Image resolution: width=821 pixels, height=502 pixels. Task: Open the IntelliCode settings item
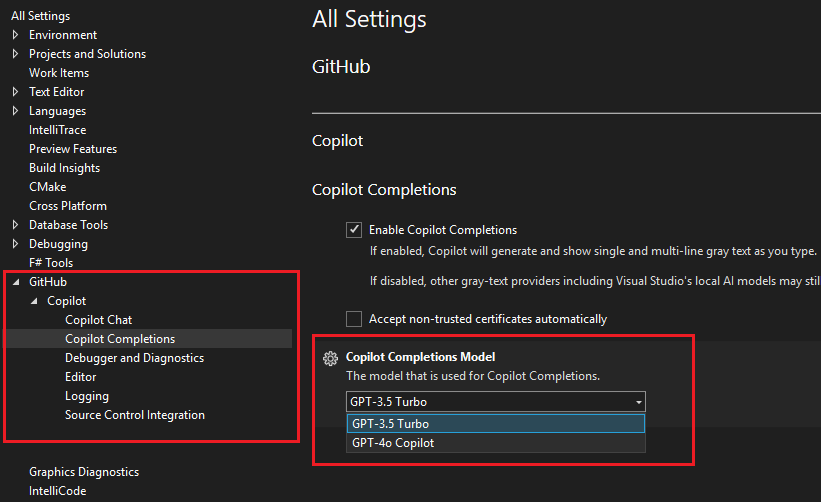click(58, 491)
